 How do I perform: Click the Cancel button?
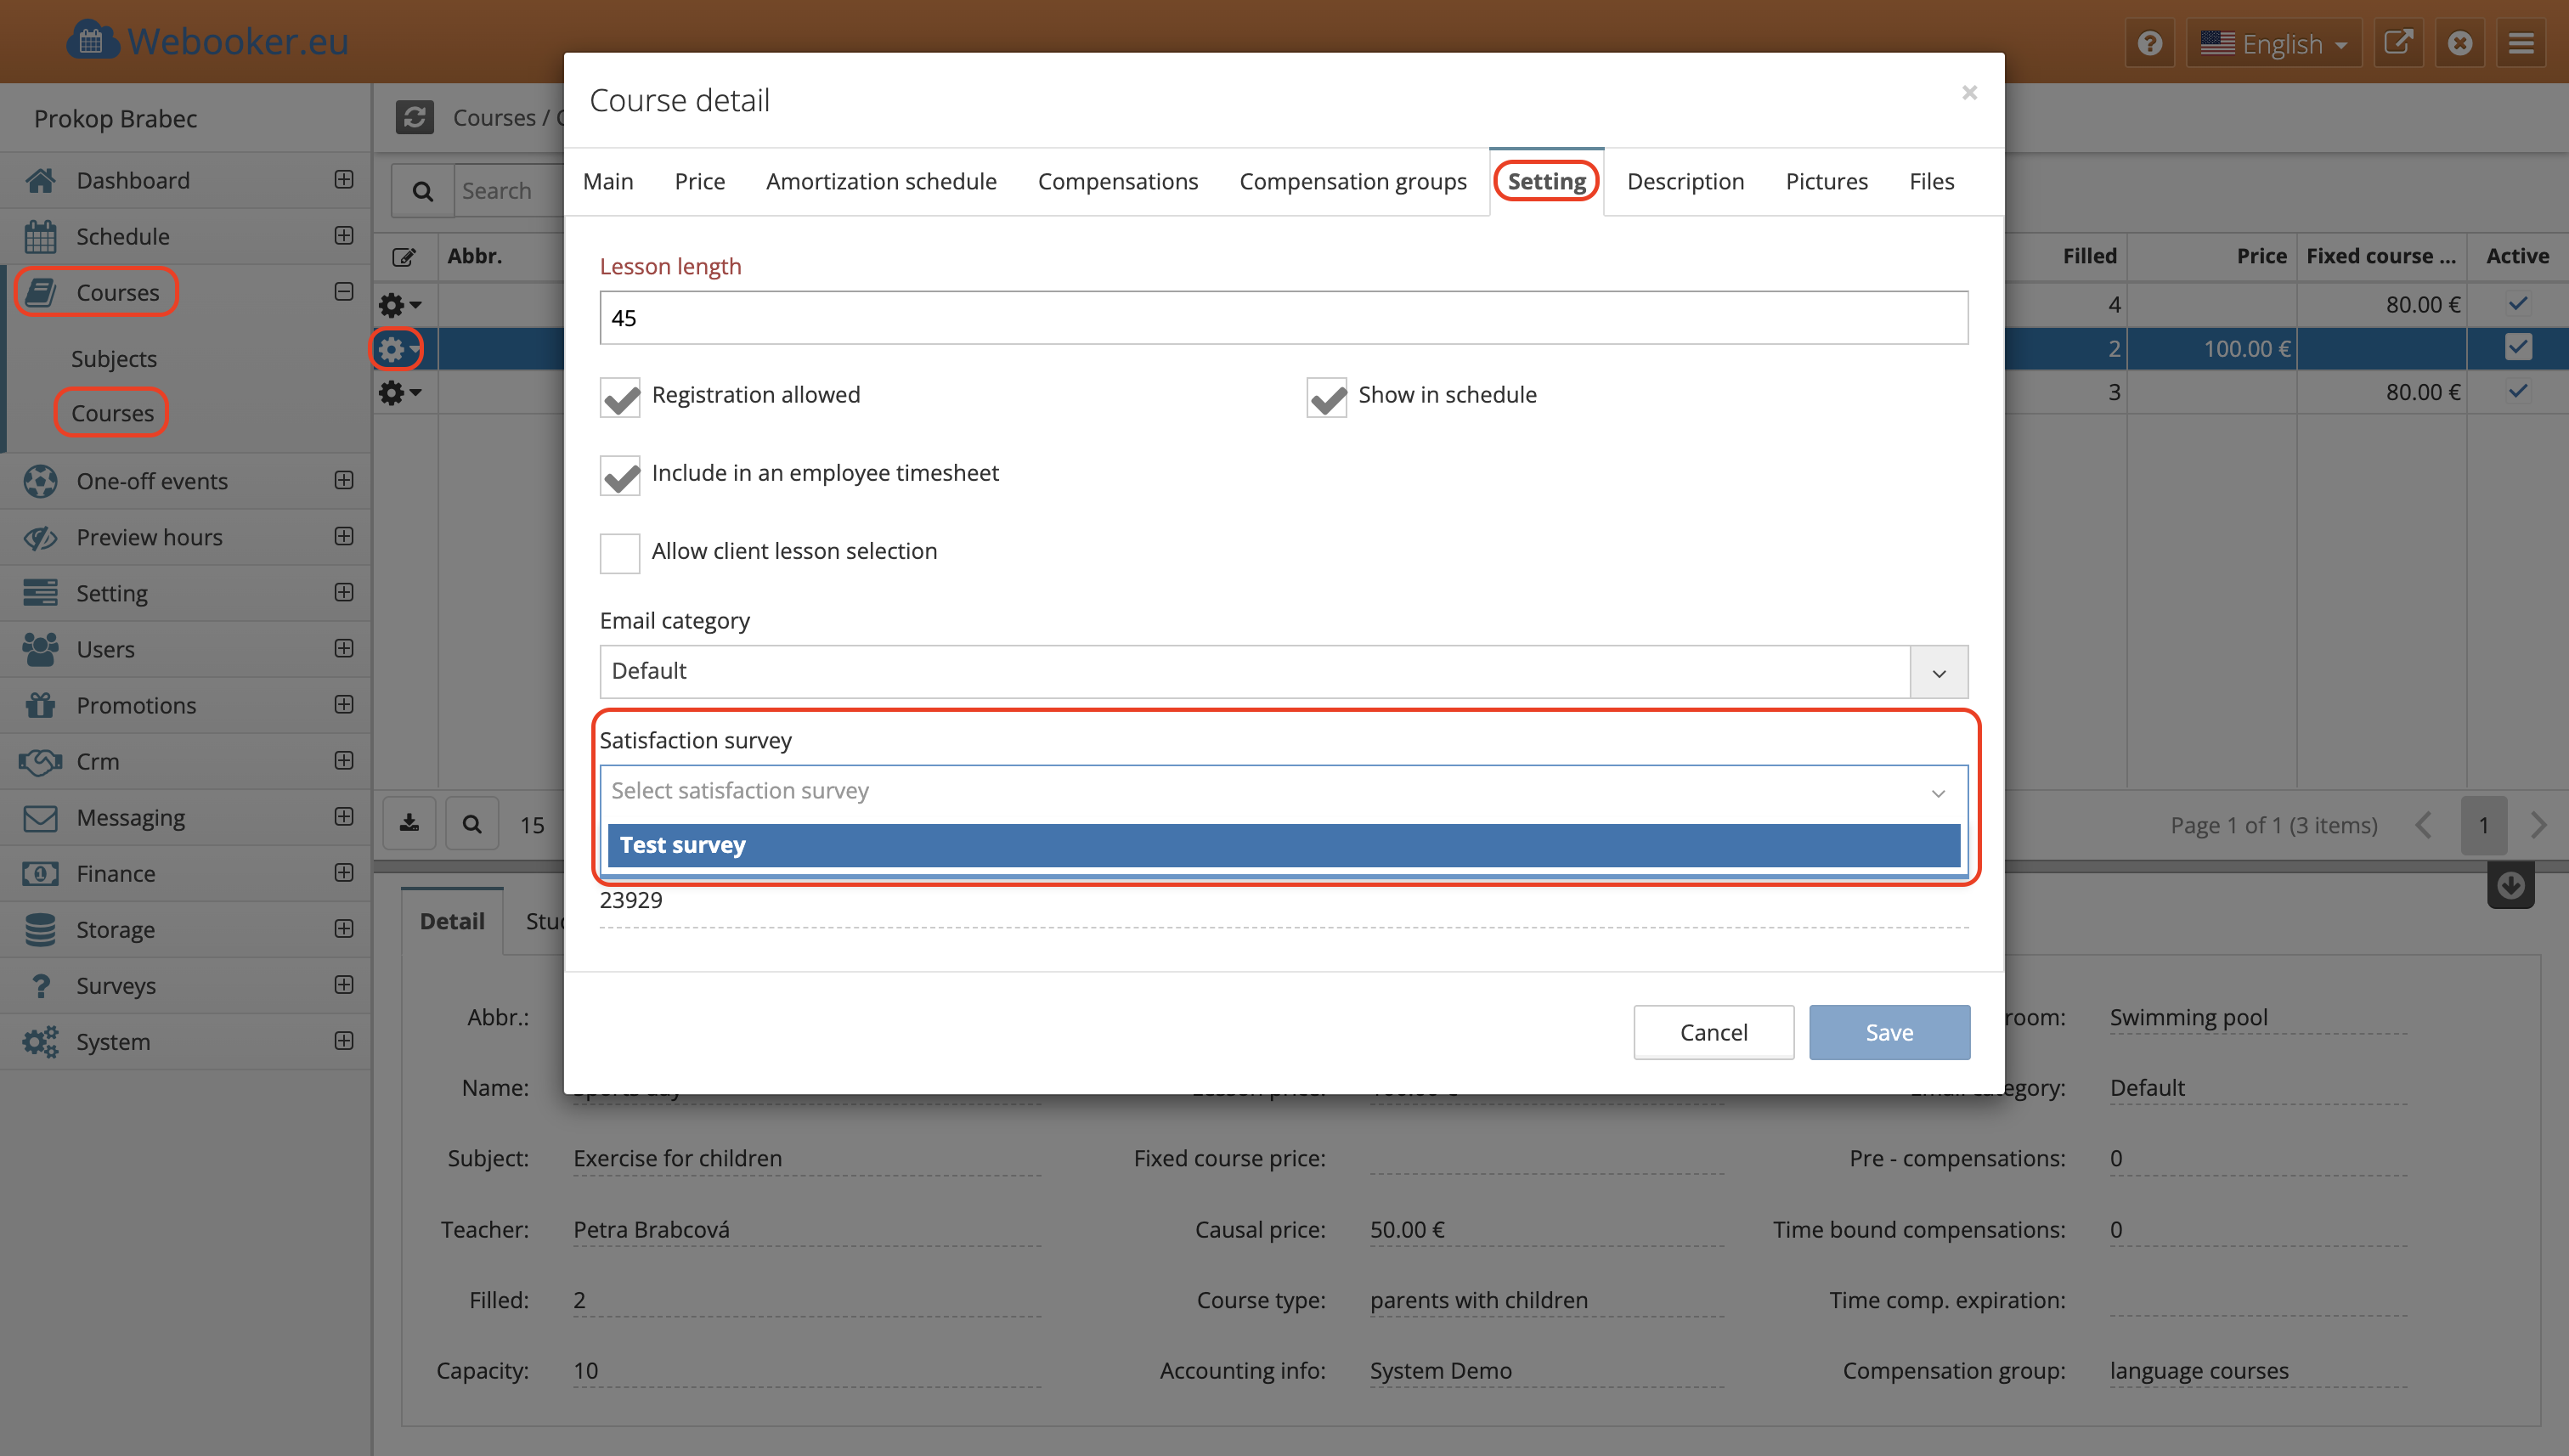[1713, 1032]
